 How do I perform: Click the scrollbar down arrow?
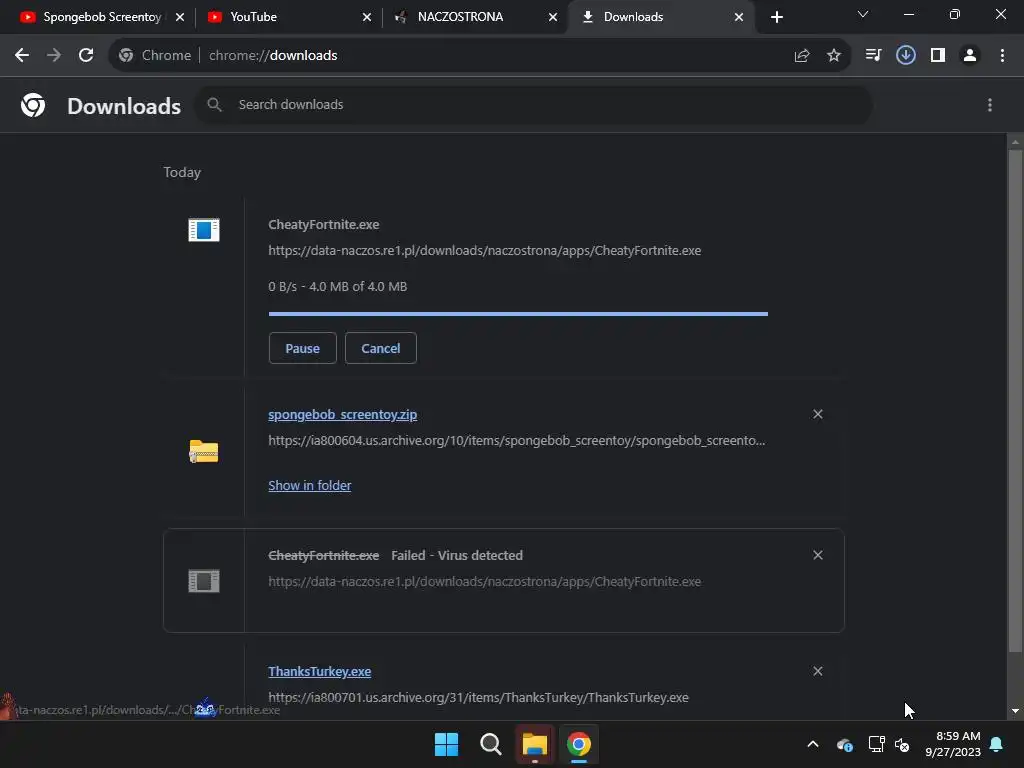point(1015,711)
